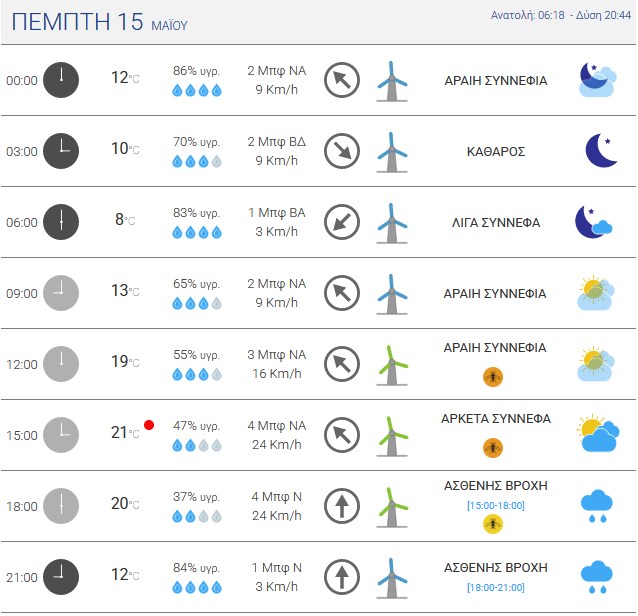Click the wind turbine icon at 12:00
638x616 pixels.
click(x=392, y=365)
